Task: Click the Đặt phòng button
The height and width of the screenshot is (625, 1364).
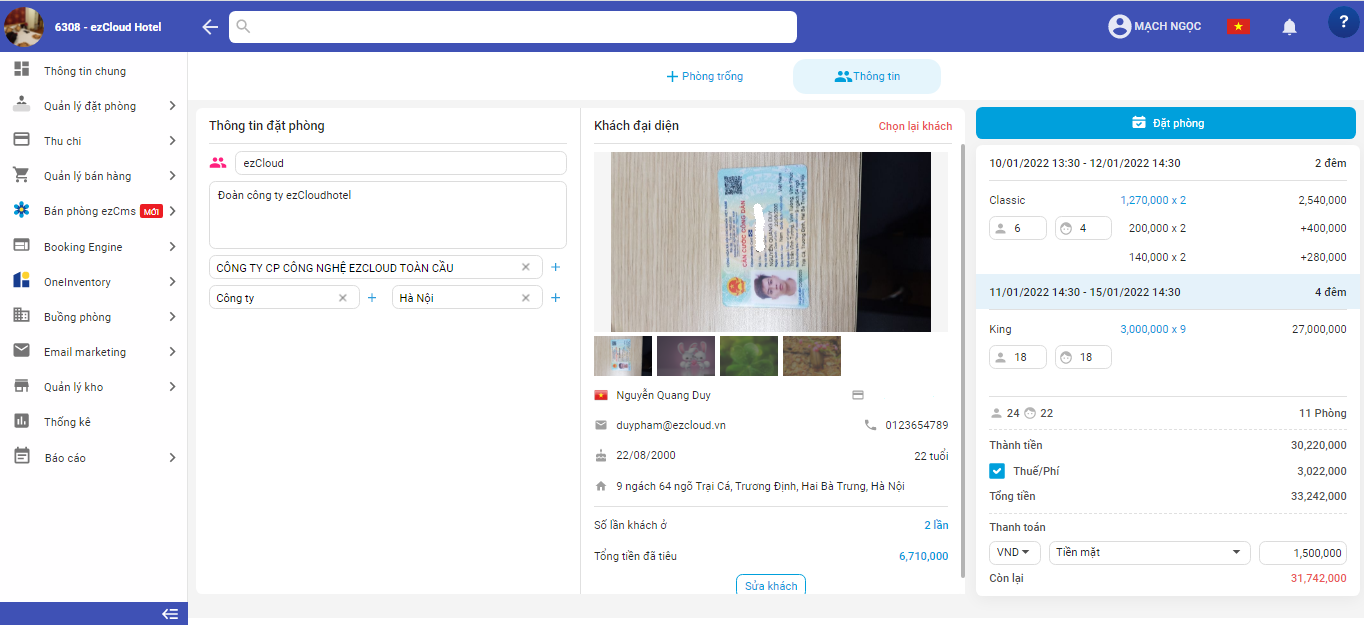Action: [1165, 123]
